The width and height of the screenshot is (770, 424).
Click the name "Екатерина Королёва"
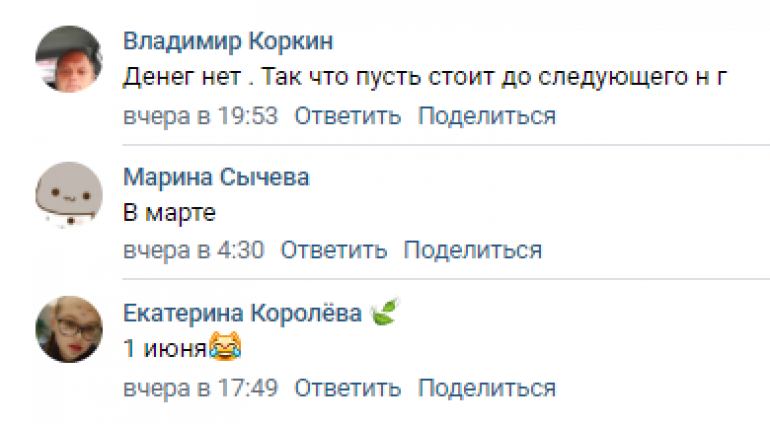pyautogui.click(x=242, y=313)
